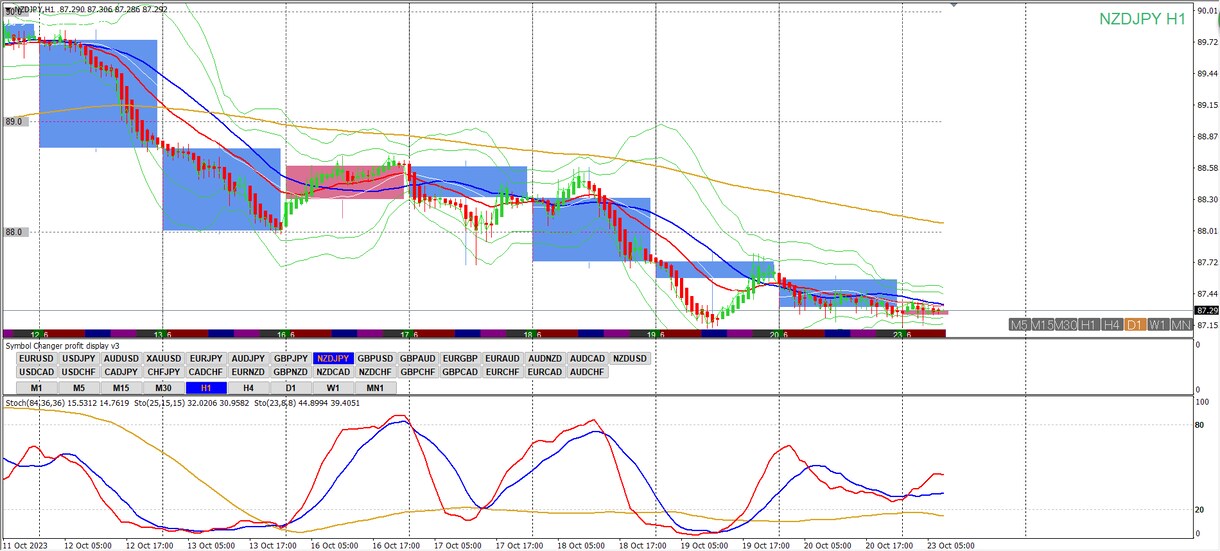This screenshot has width=1220, height=551.
Task: Switch symbol to EURJPY
Action: tap(206, 358)
